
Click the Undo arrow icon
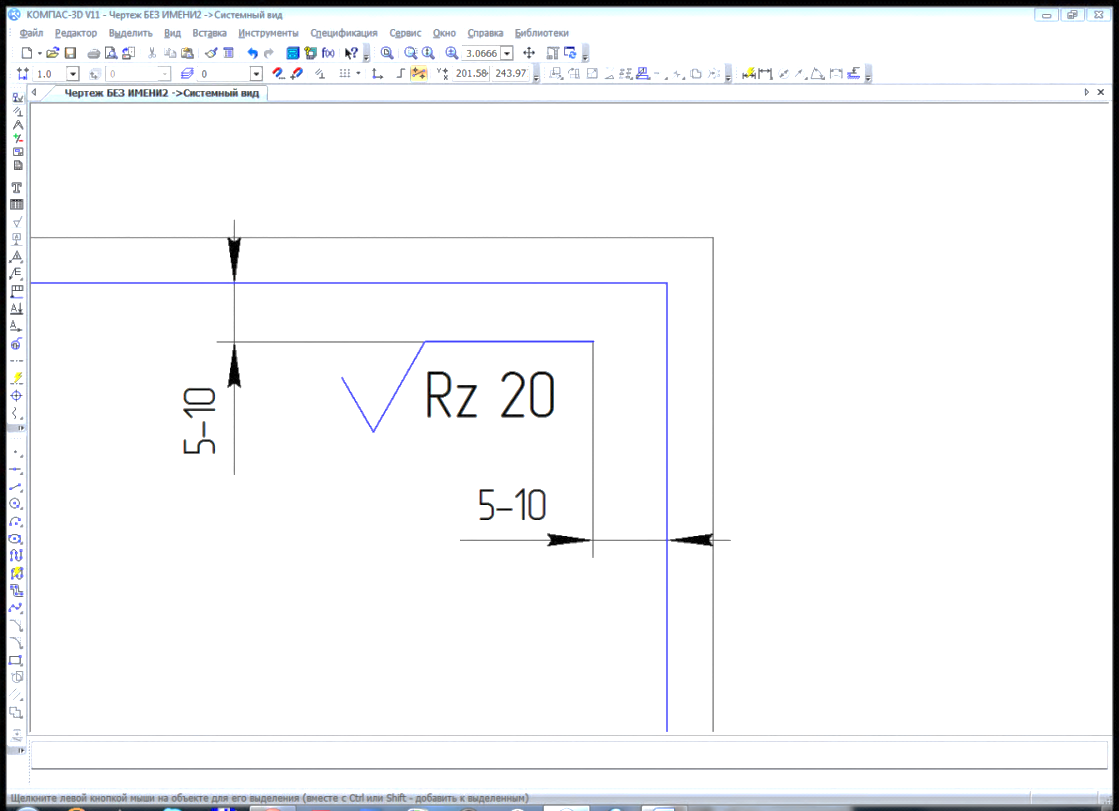(x=252, y=53)
